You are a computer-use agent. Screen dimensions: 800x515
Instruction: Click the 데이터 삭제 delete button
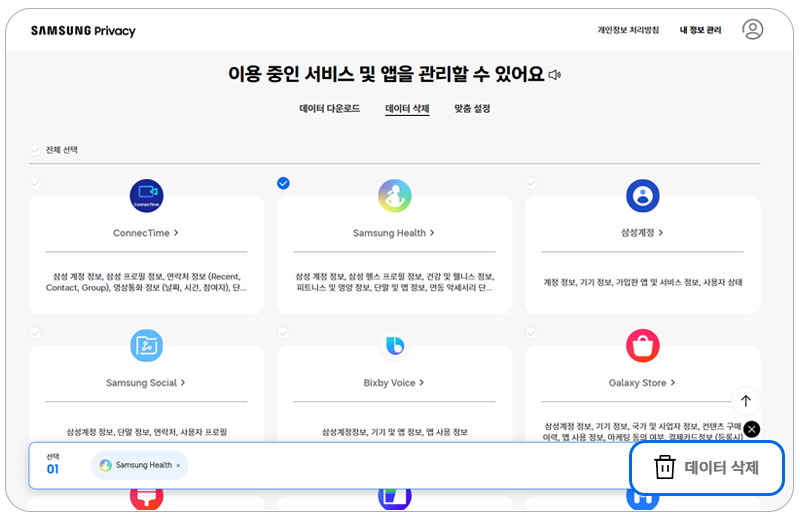click(x=707, y=468)
